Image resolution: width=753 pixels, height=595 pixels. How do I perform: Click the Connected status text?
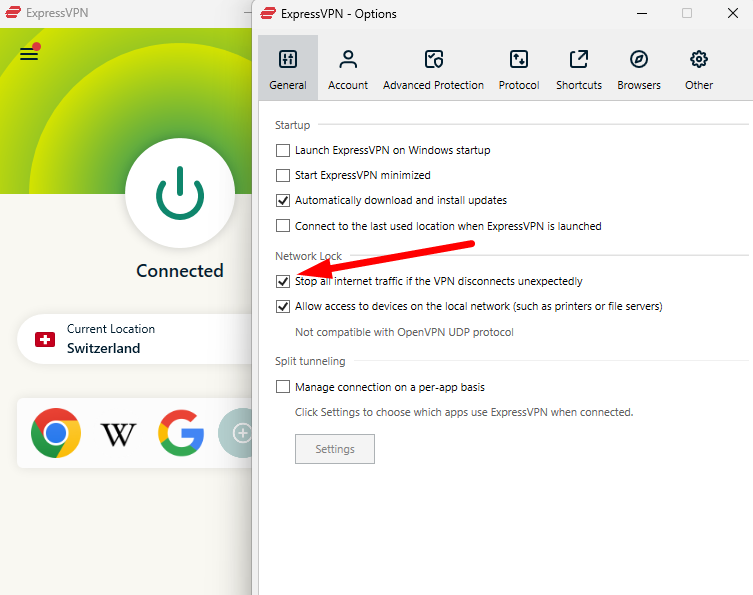pos(180,271)
